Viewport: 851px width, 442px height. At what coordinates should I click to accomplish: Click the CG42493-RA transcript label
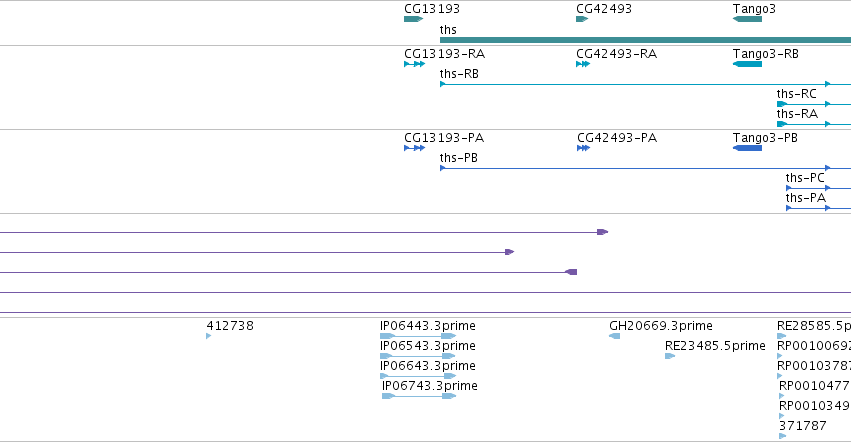(x=617, y=54)
